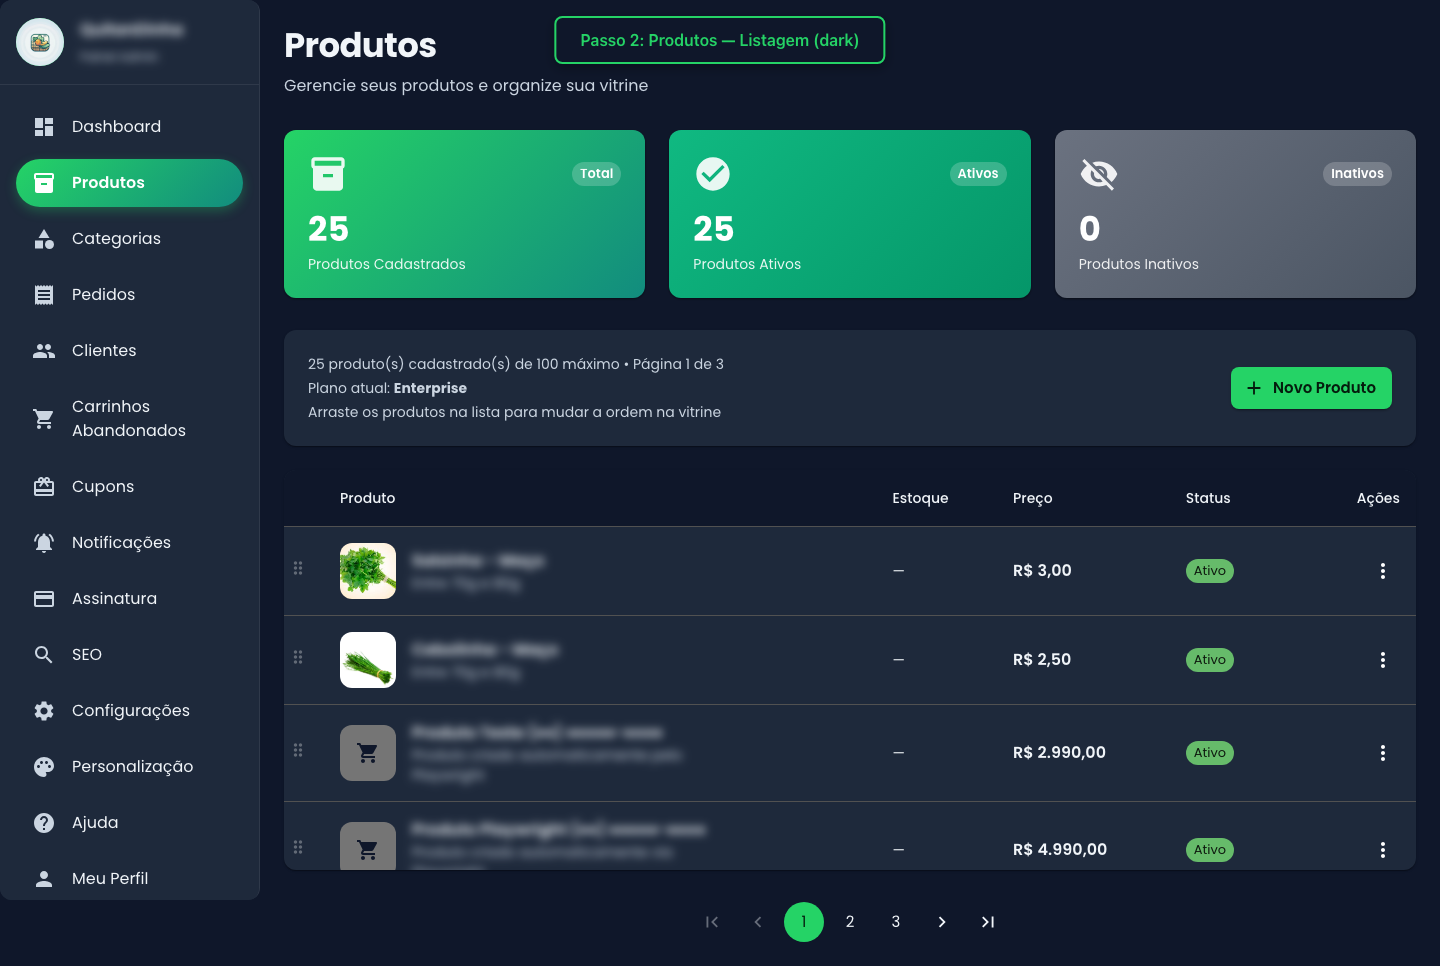Screen dimensions: 1440x966
Task: Click the Assinatura card icon
Action: (44, 598)
